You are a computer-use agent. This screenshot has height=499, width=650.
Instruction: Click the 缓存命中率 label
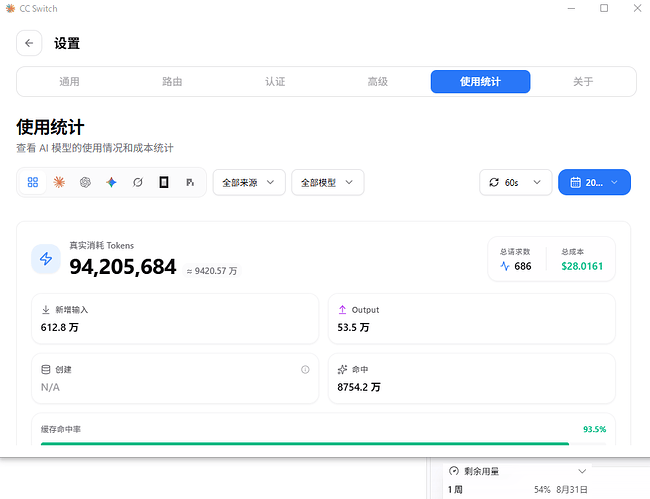point(61,429)
